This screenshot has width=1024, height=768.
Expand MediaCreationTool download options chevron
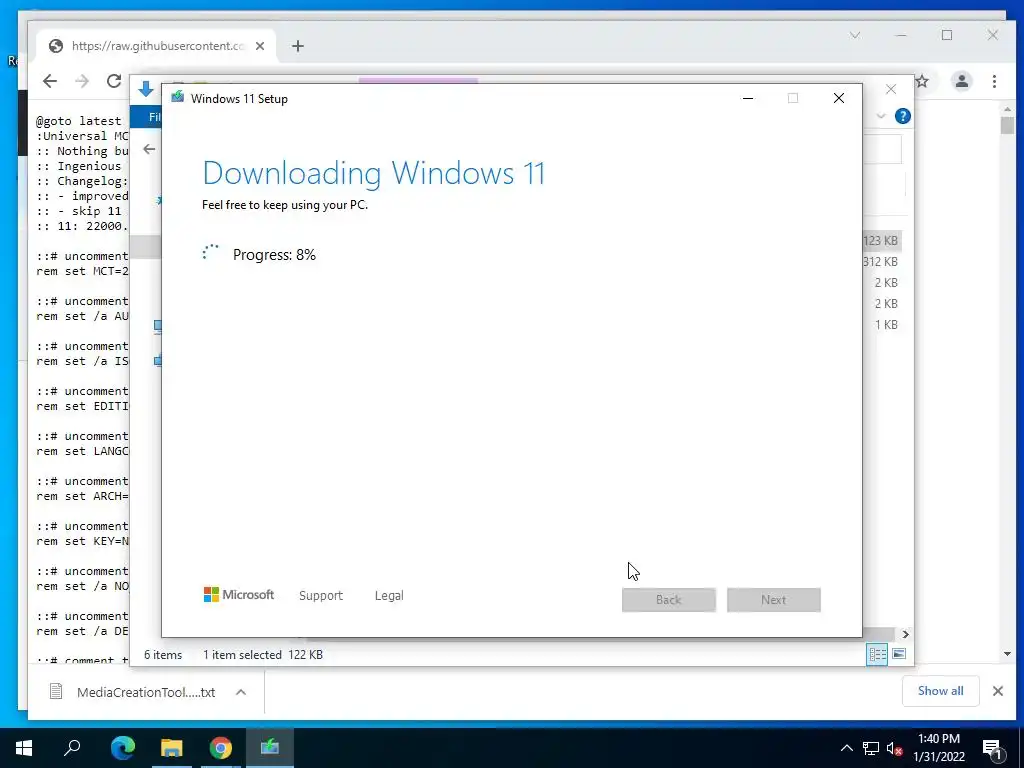tap(241, 692)
